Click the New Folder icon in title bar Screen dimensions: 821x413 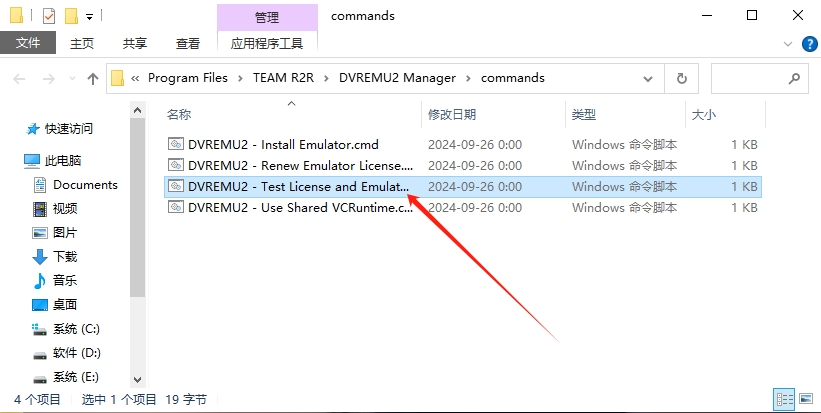click(70, 16)
